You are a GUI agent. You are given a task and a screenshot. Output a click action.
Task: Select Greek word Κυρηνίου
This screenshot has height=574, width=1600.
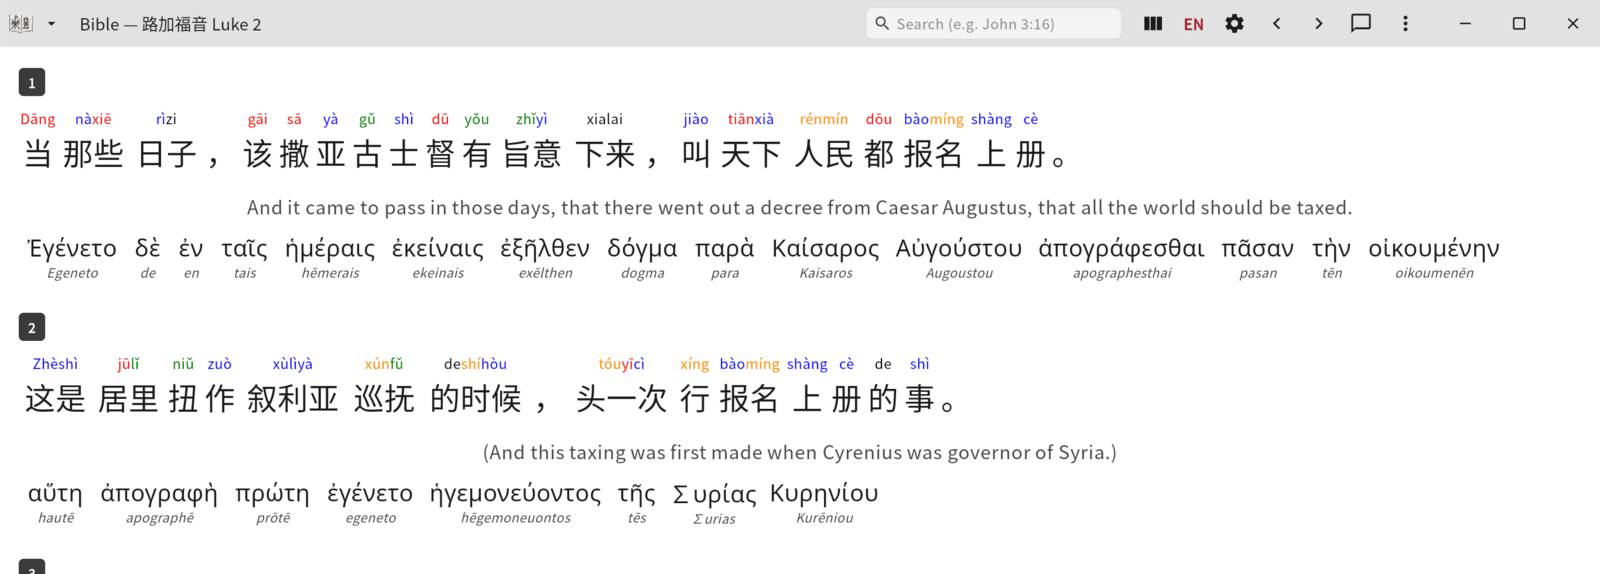tap(825, 494)
